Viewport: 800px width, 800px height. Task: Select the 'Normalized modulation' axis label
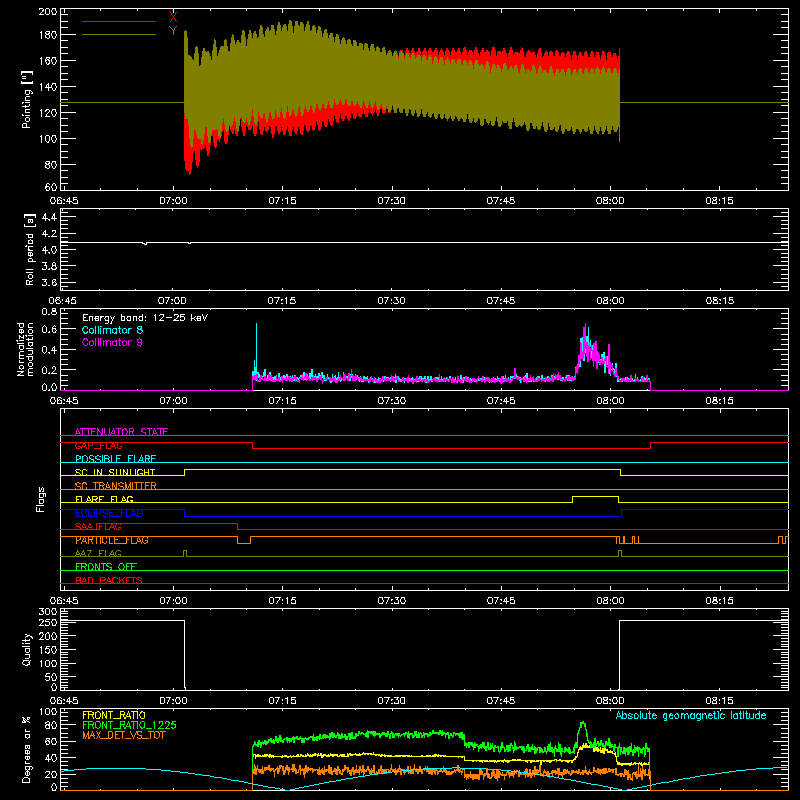point(24,349)
